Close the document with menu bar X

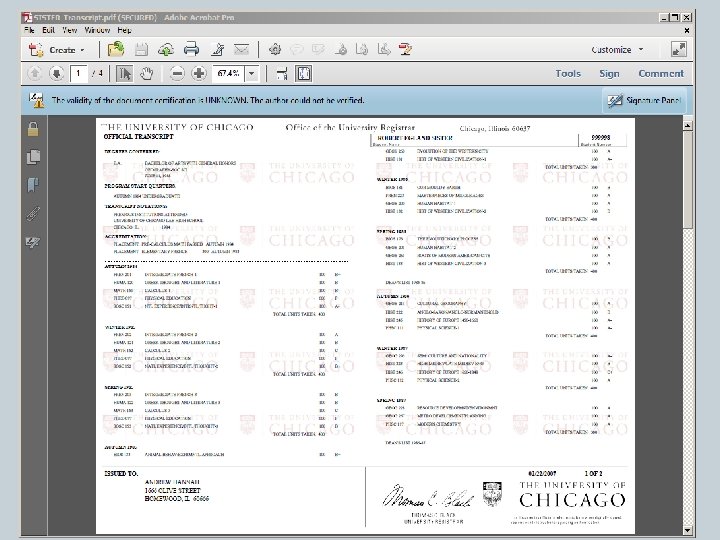687,30
